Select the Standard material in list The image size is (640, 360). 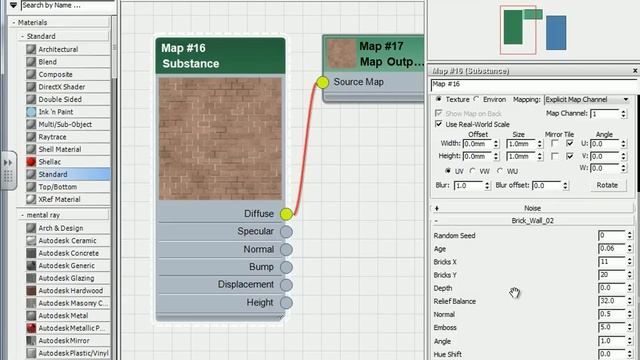(68, 174)
